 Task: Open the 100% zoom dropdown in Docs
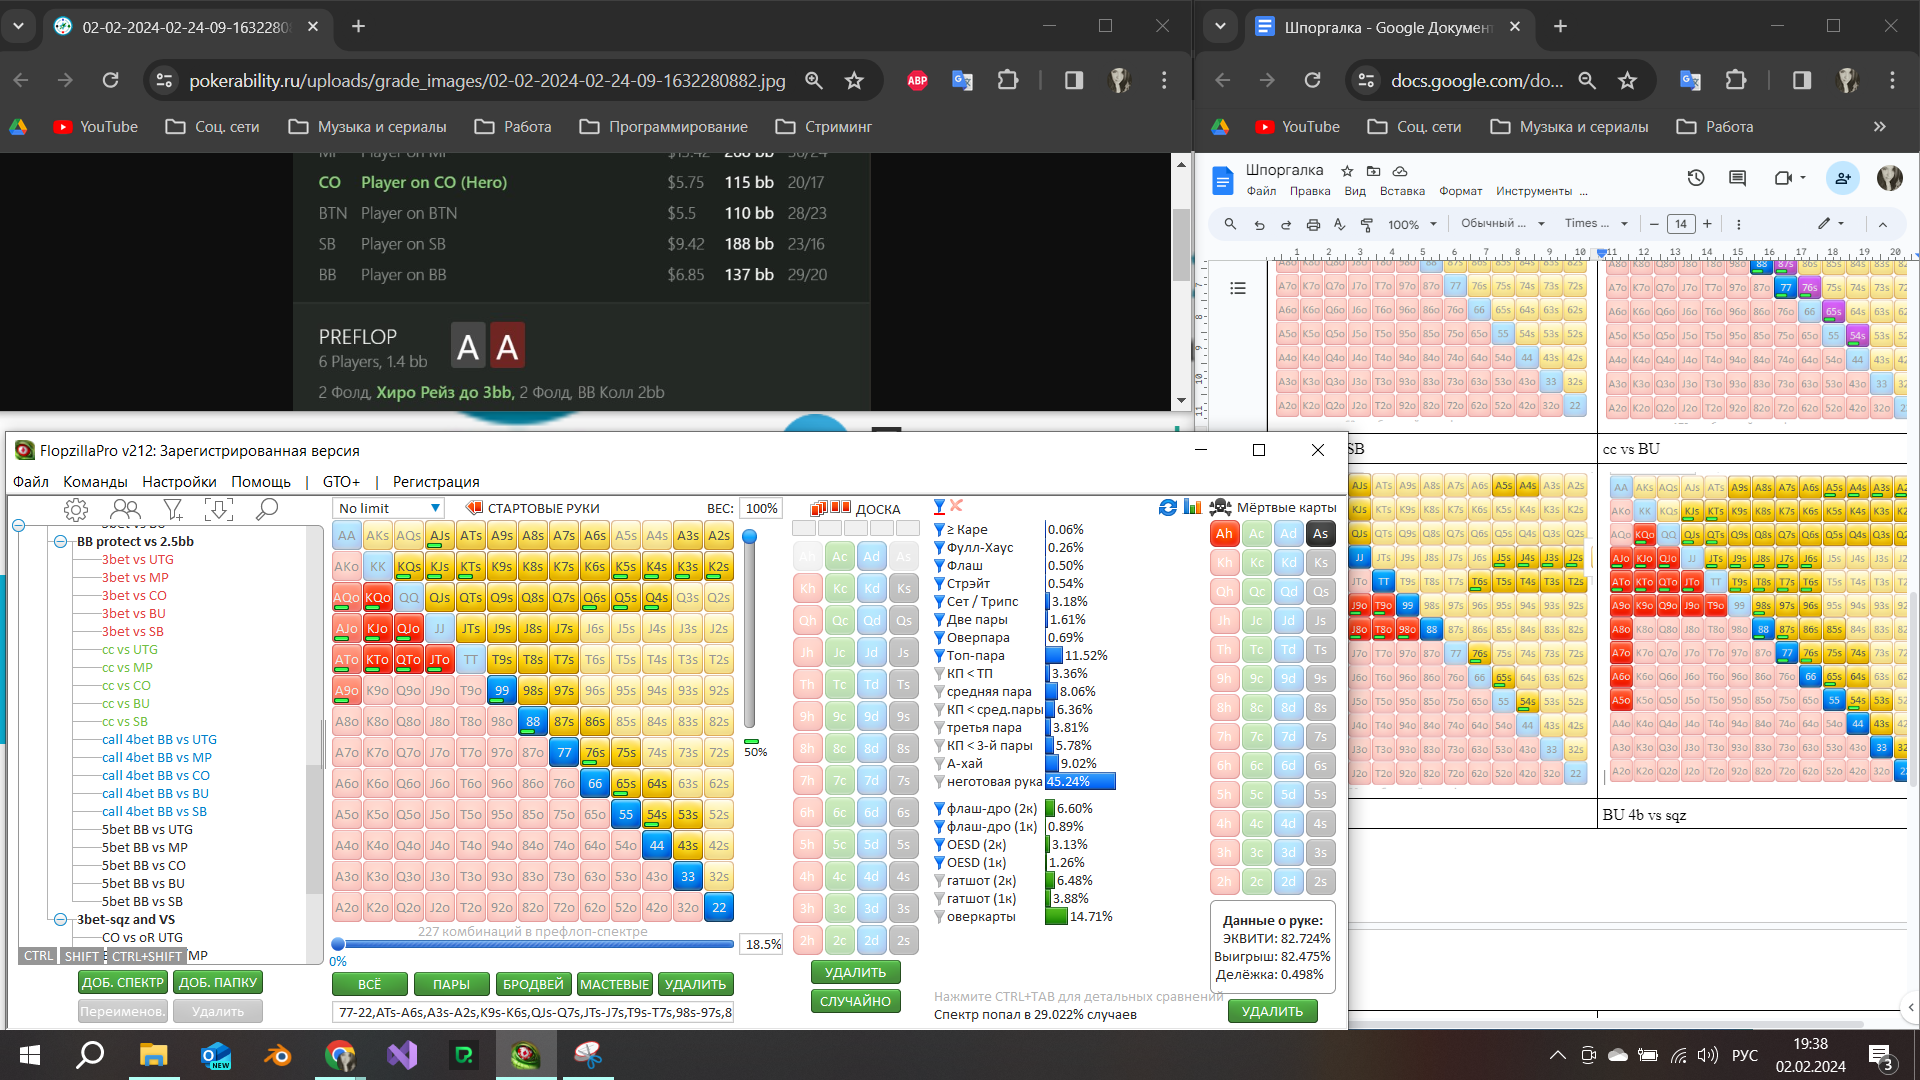(1412, 224)
